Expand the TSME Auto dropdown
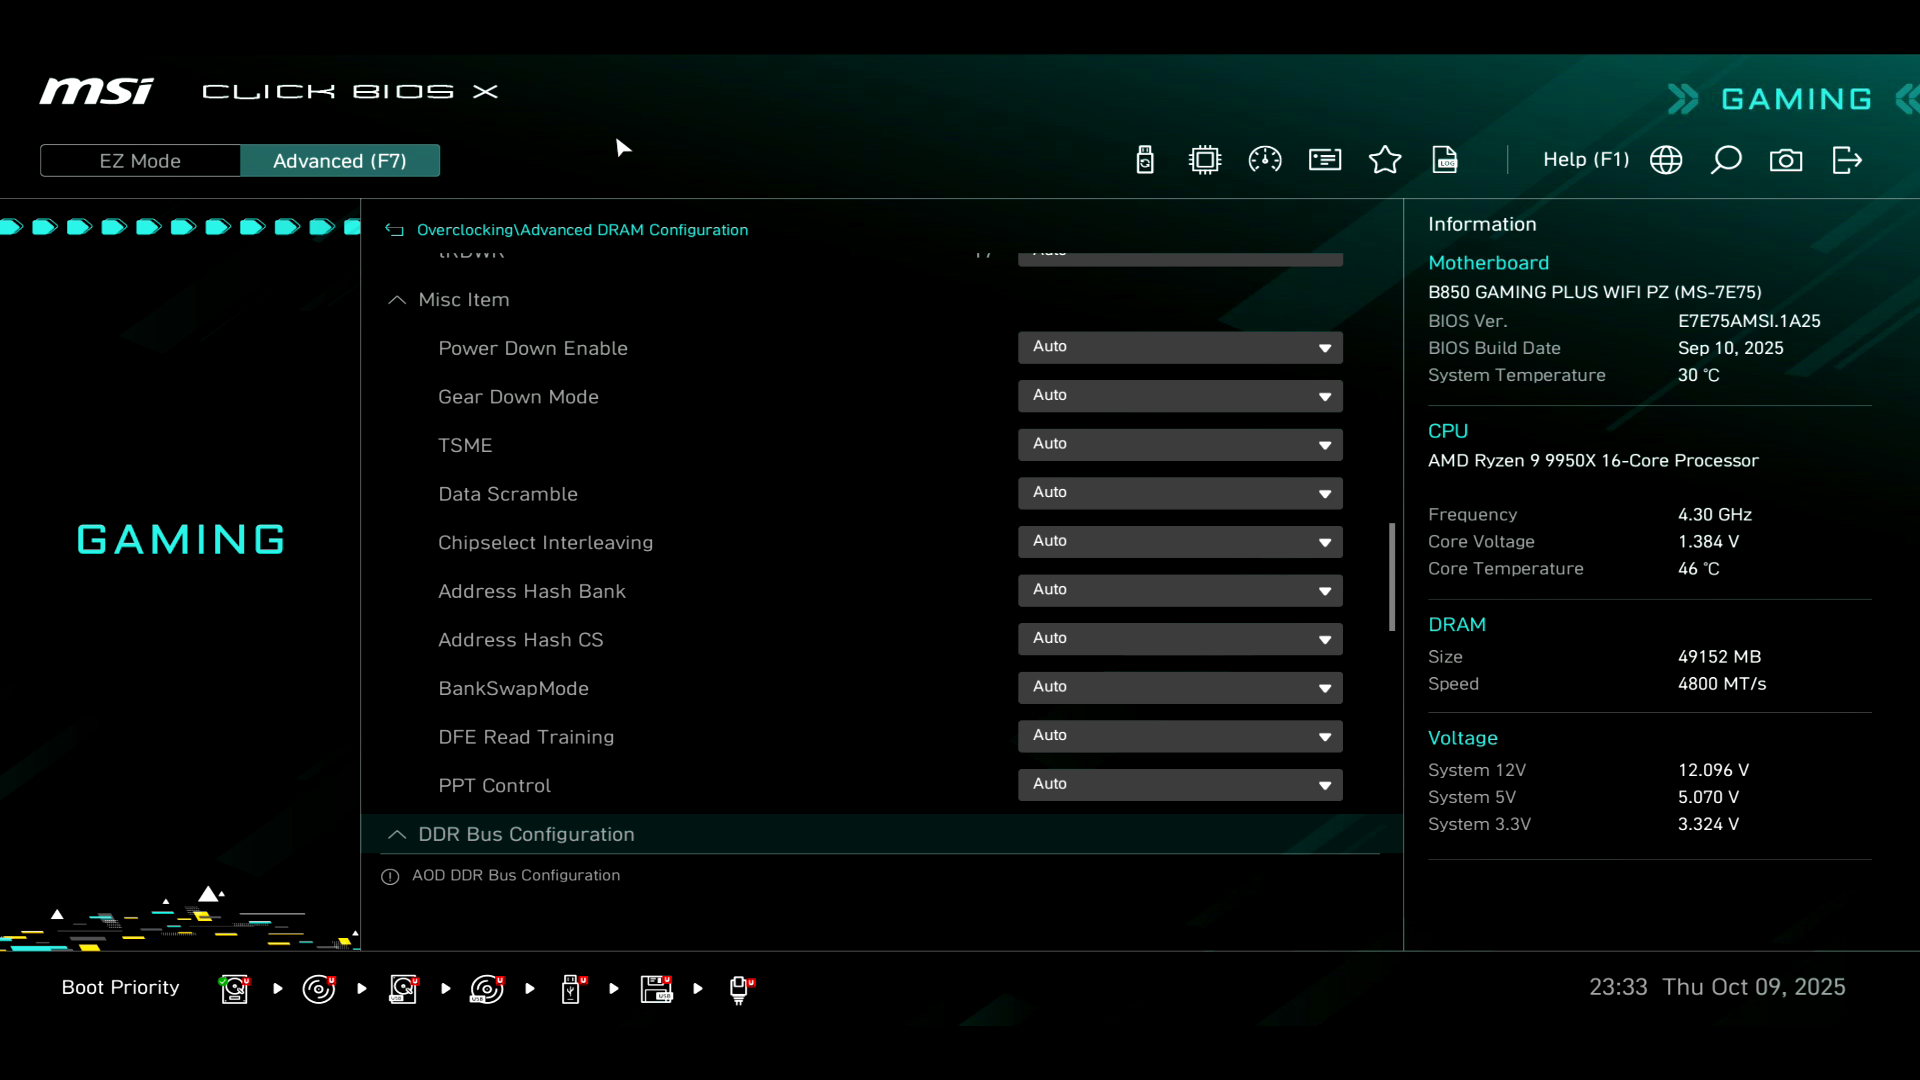 1180,444
